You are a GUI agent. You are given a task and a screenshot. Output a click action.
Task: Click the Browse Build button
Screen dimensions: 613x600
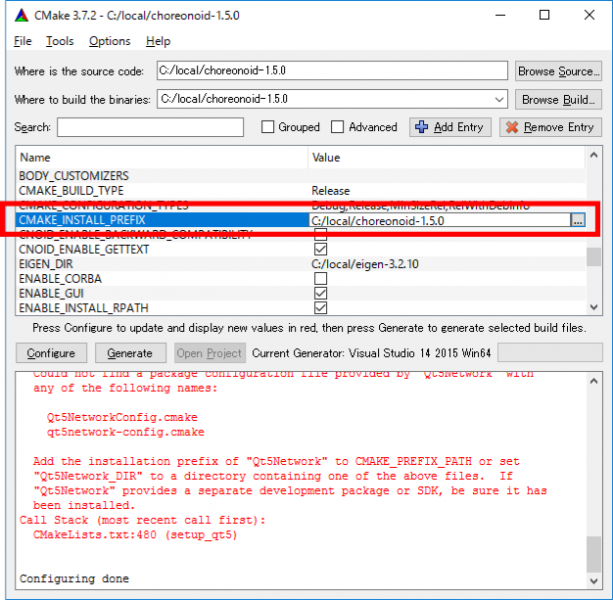click(558, 99)
